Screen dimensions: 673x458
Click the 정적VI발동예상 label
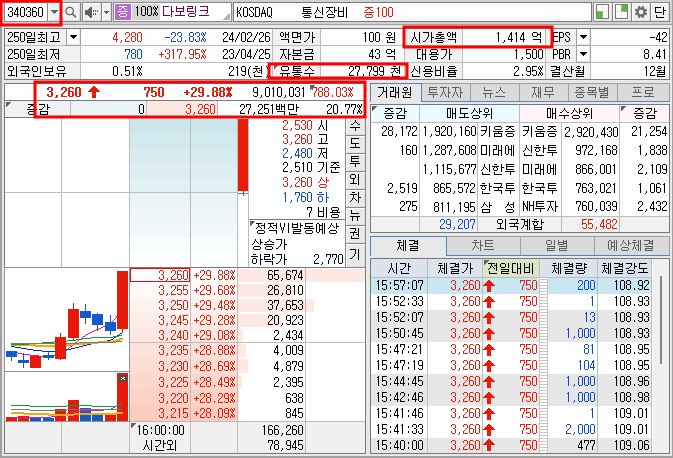297,228
